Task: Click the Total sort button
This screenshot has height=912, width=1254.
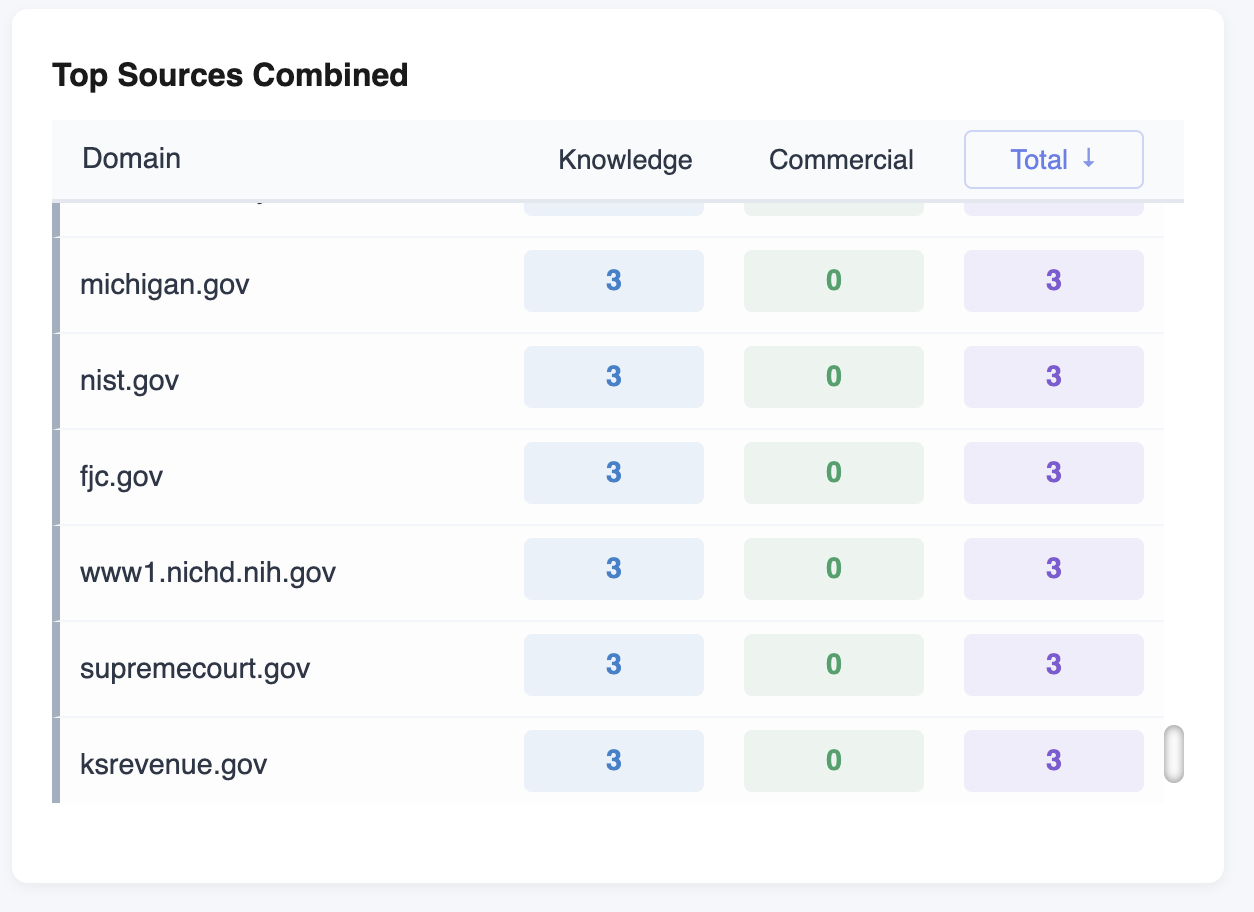Action: coord(1053,160)
